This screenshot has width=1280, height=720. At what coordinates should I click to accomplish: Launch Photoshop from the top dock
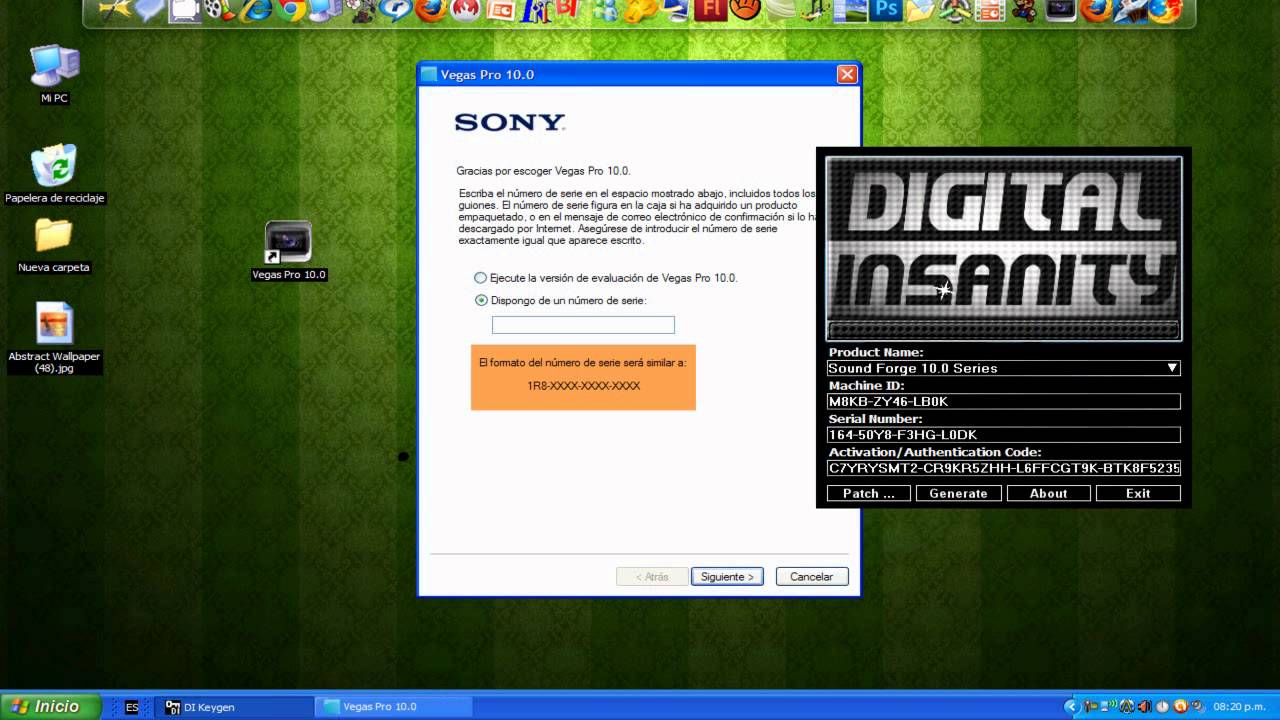(x=886, y=10)
